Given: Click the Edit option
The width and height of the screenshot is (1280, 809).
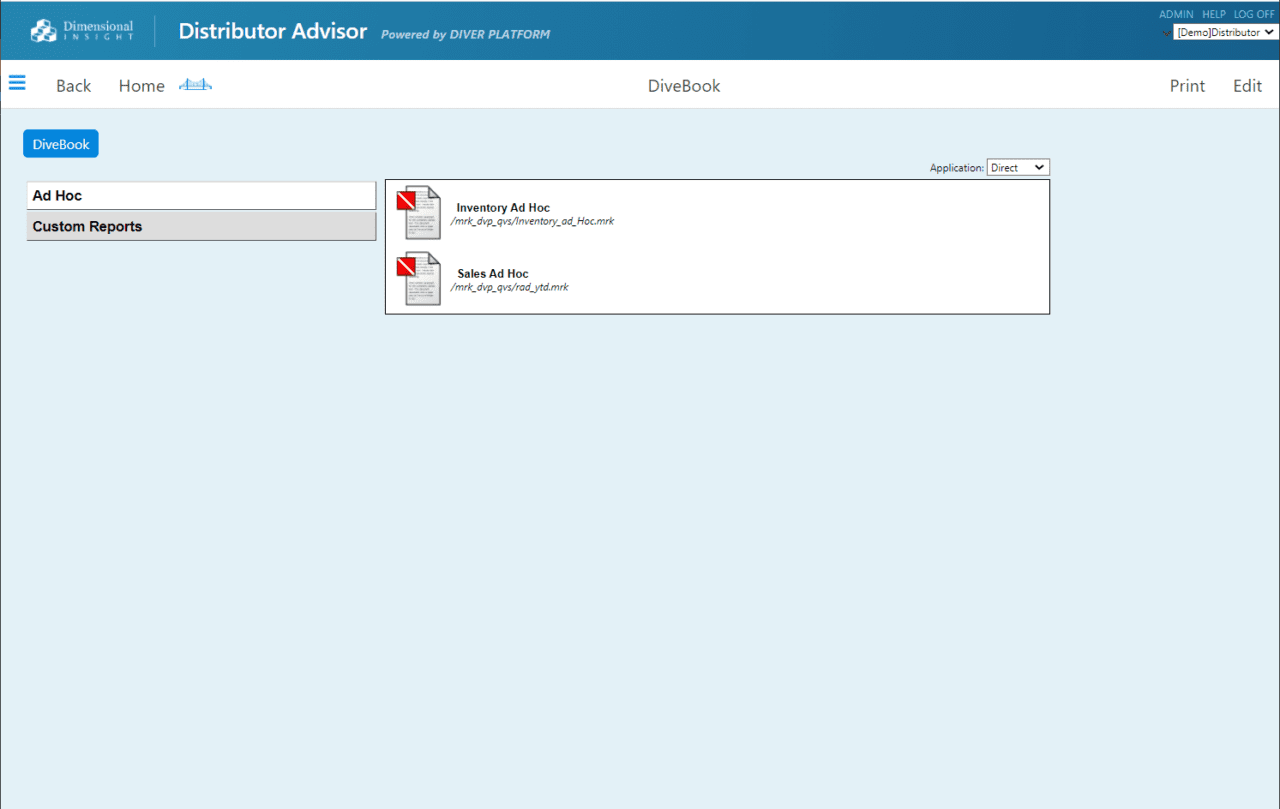Looking at the screenshot, I should click(1246, 86).
